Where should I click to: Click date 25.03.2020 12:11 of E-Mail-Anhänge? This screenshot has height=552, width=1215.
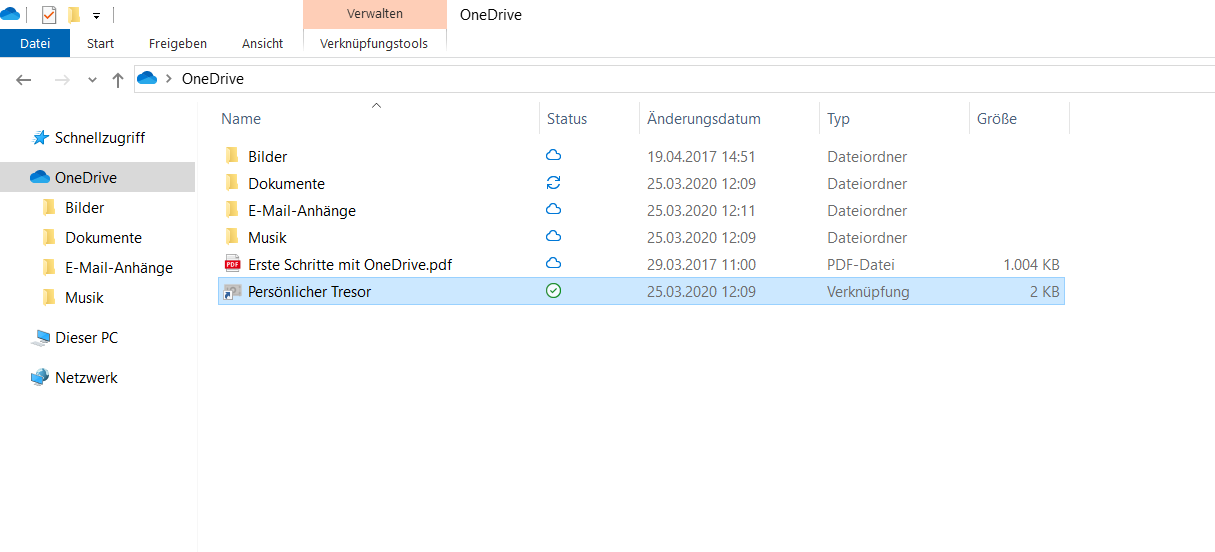point(701,211)
